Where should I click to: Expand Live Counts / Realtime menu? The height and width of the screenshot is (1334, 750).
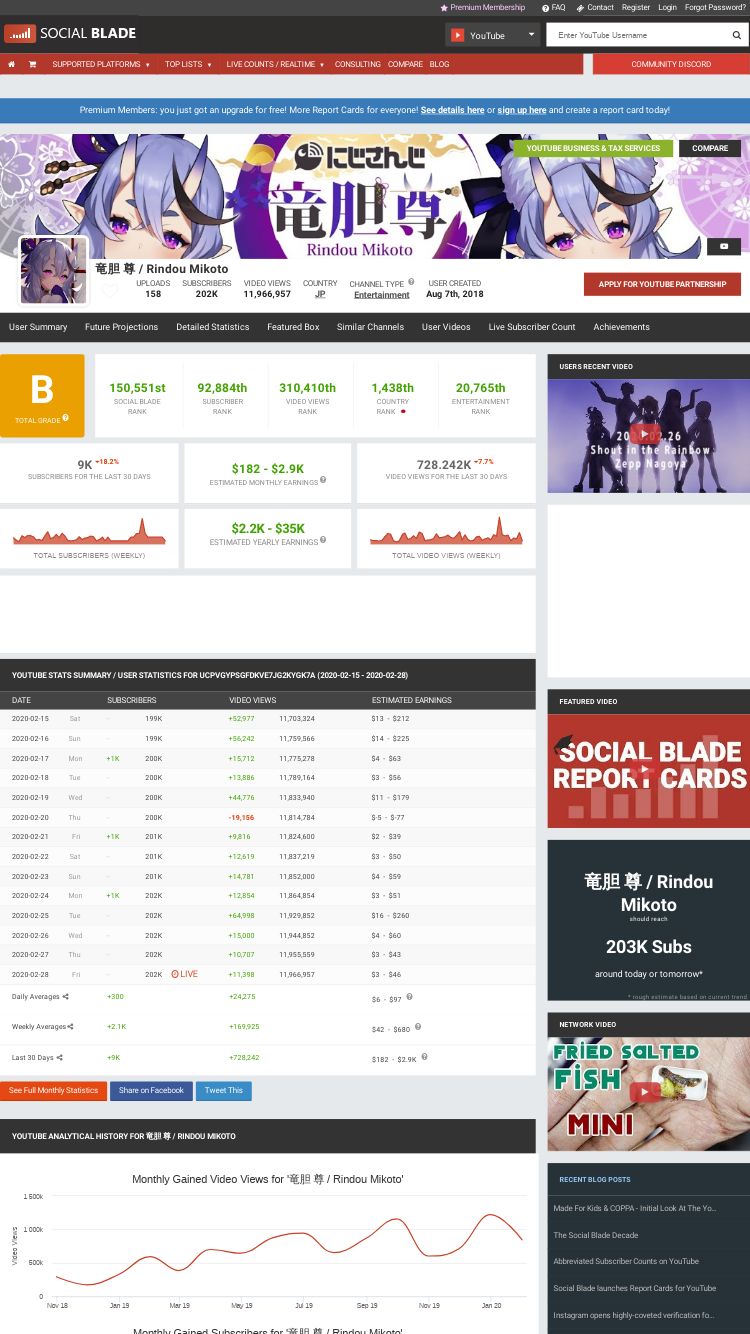275,64
